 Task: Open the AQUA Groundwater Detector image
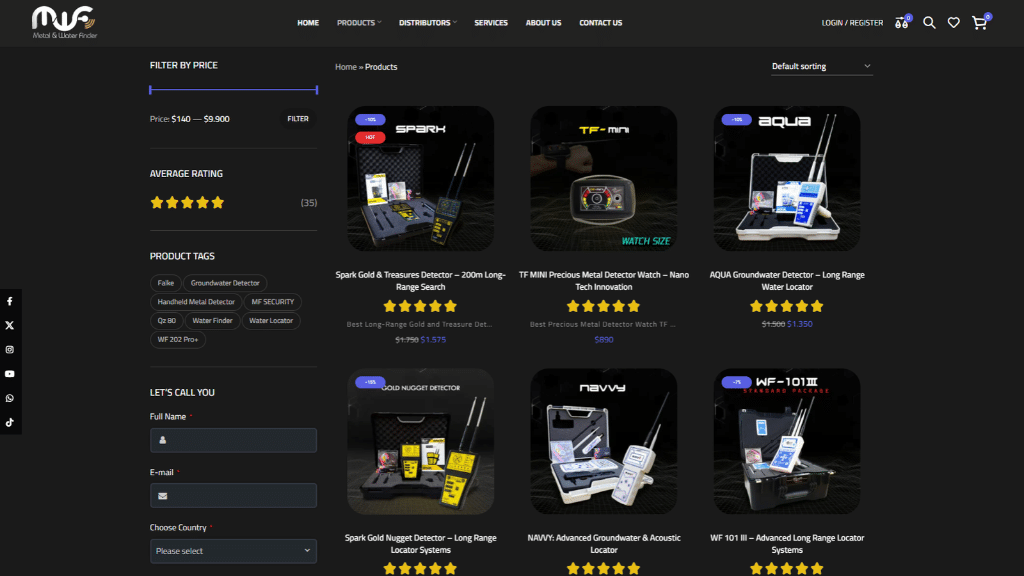click(787, 178)
